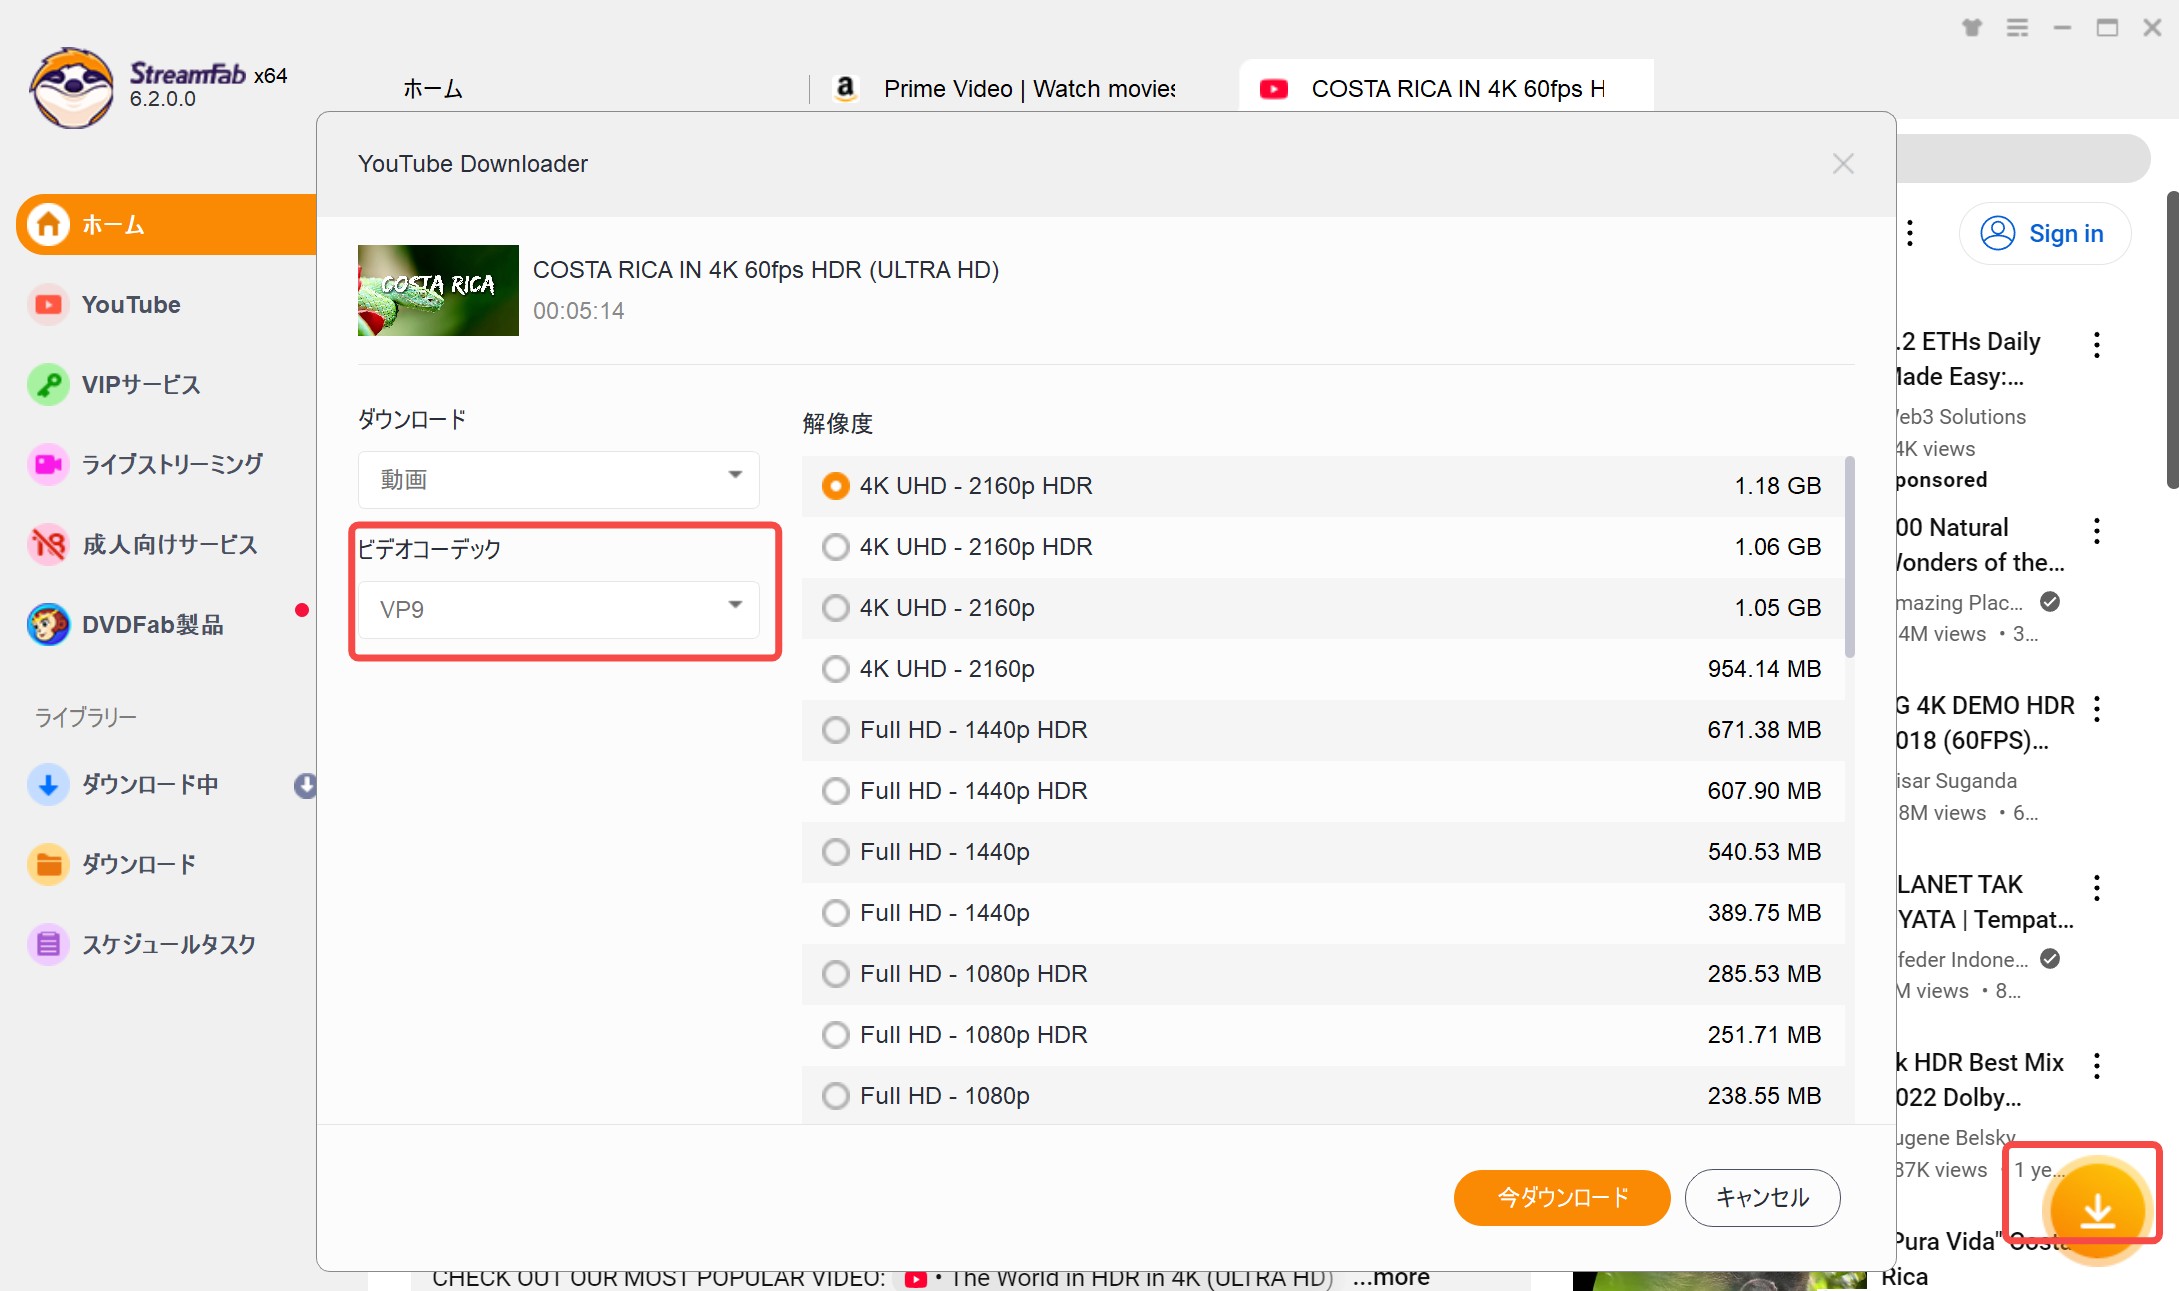Open YouTube settings three-dot menu near Sign in
The height and width of the screenshot is (1291, 2179).
[1910, 233]
